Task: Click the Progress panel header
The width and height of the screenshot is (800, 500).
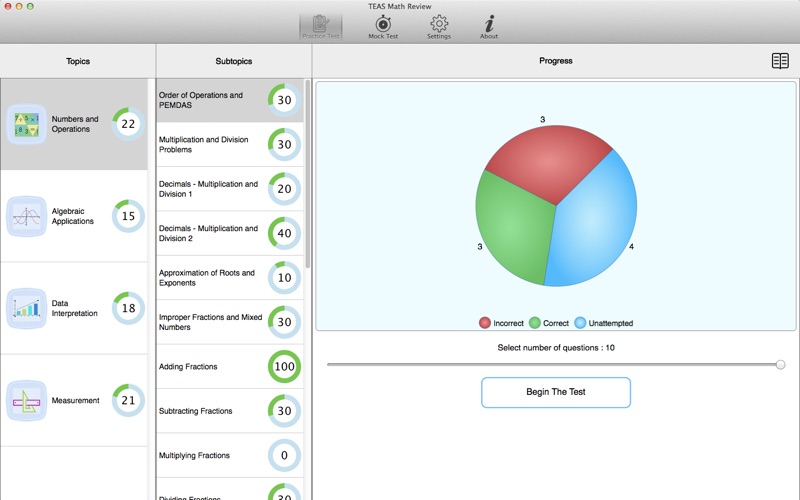Action: click(556, 61)
